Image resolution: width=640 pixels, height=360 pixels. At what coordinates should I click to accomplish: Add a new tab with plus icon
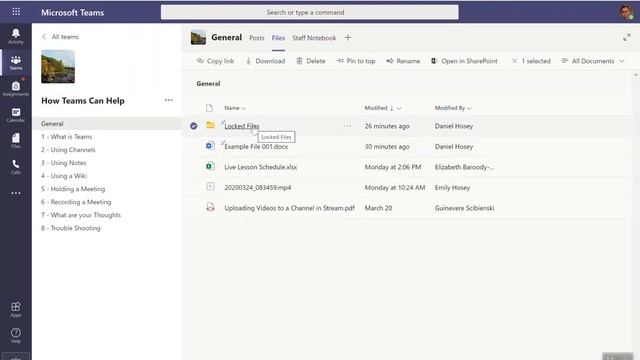point(348,38)
